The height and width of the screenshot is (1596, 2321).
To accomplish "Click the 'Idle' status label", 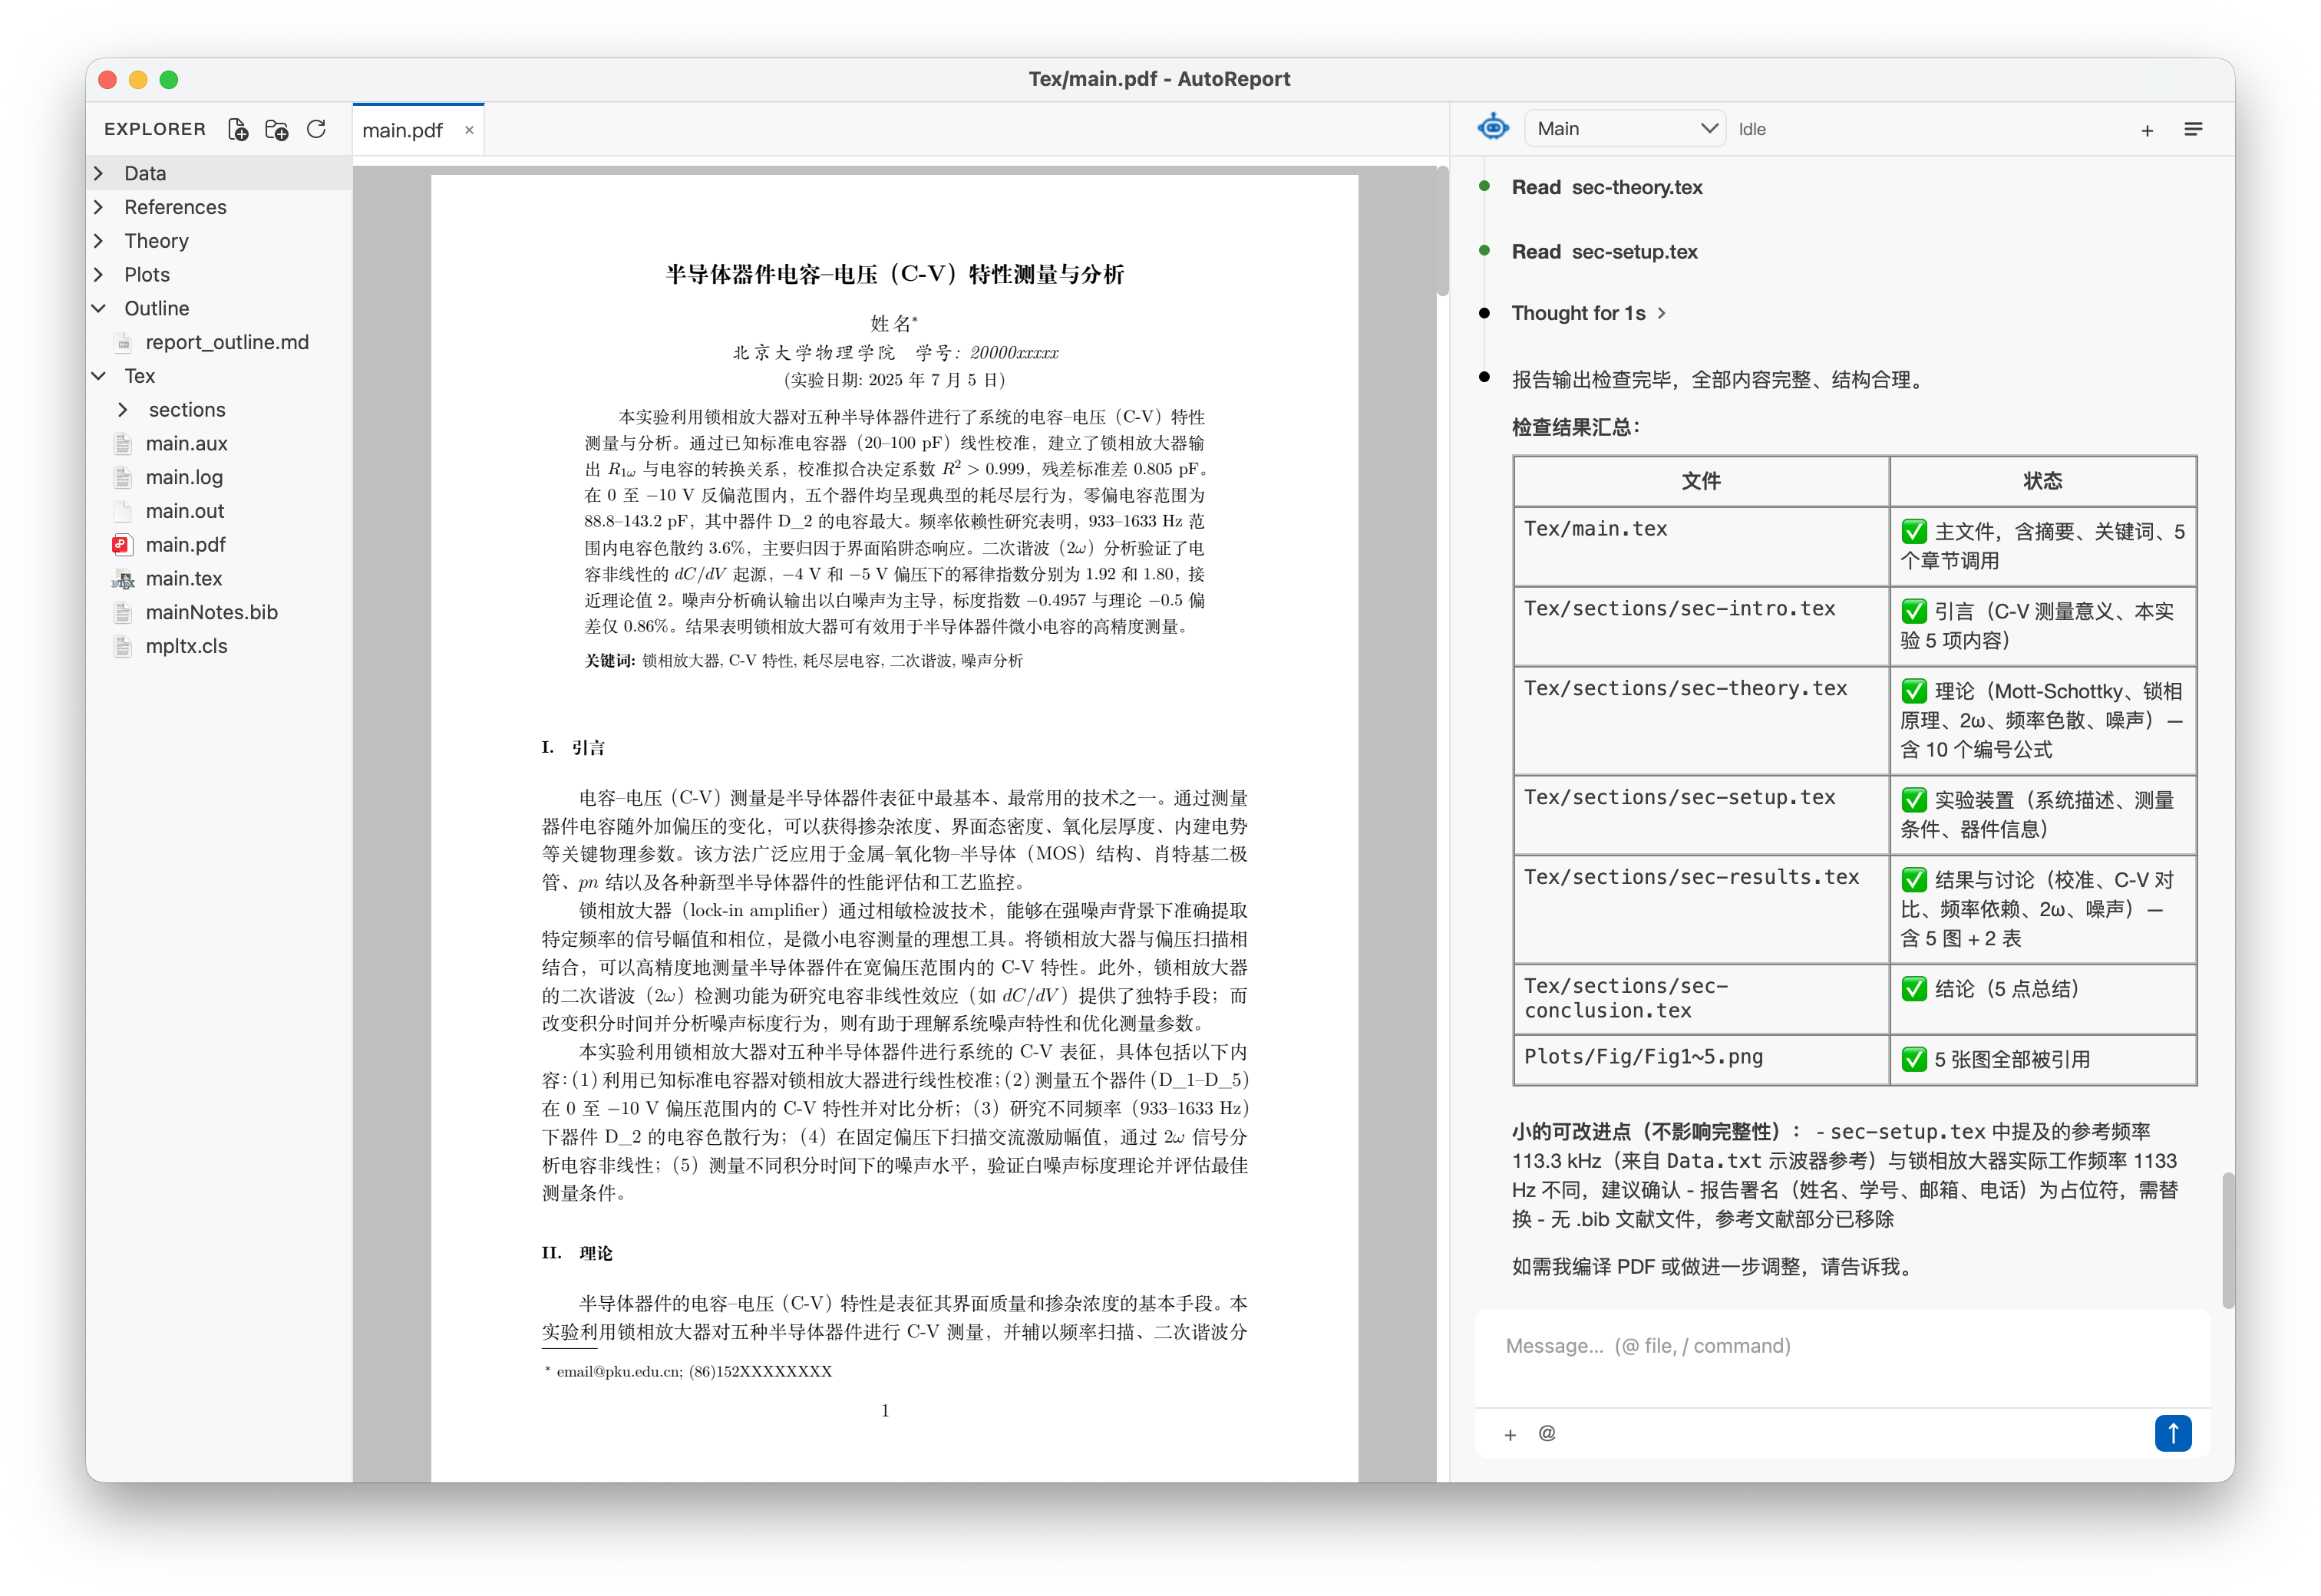I will [x=1751, y=129].
